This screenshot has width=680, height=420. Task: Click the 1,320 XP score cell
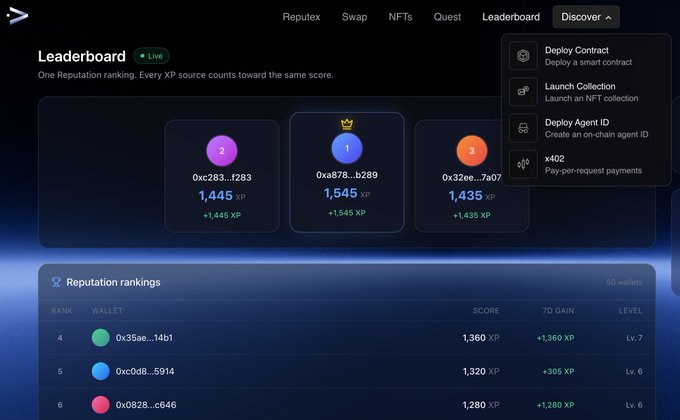pyautogui.click(x=481, y=371)
